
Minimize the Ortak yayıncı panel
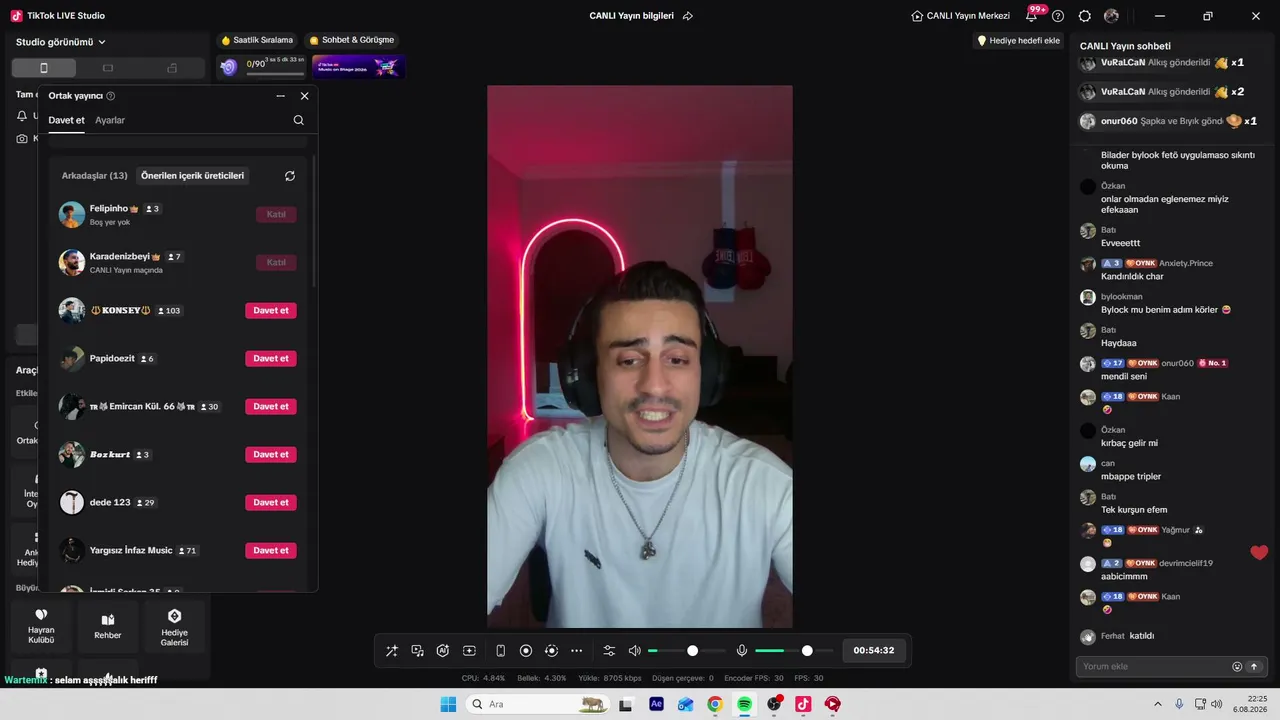coord(281,96)
